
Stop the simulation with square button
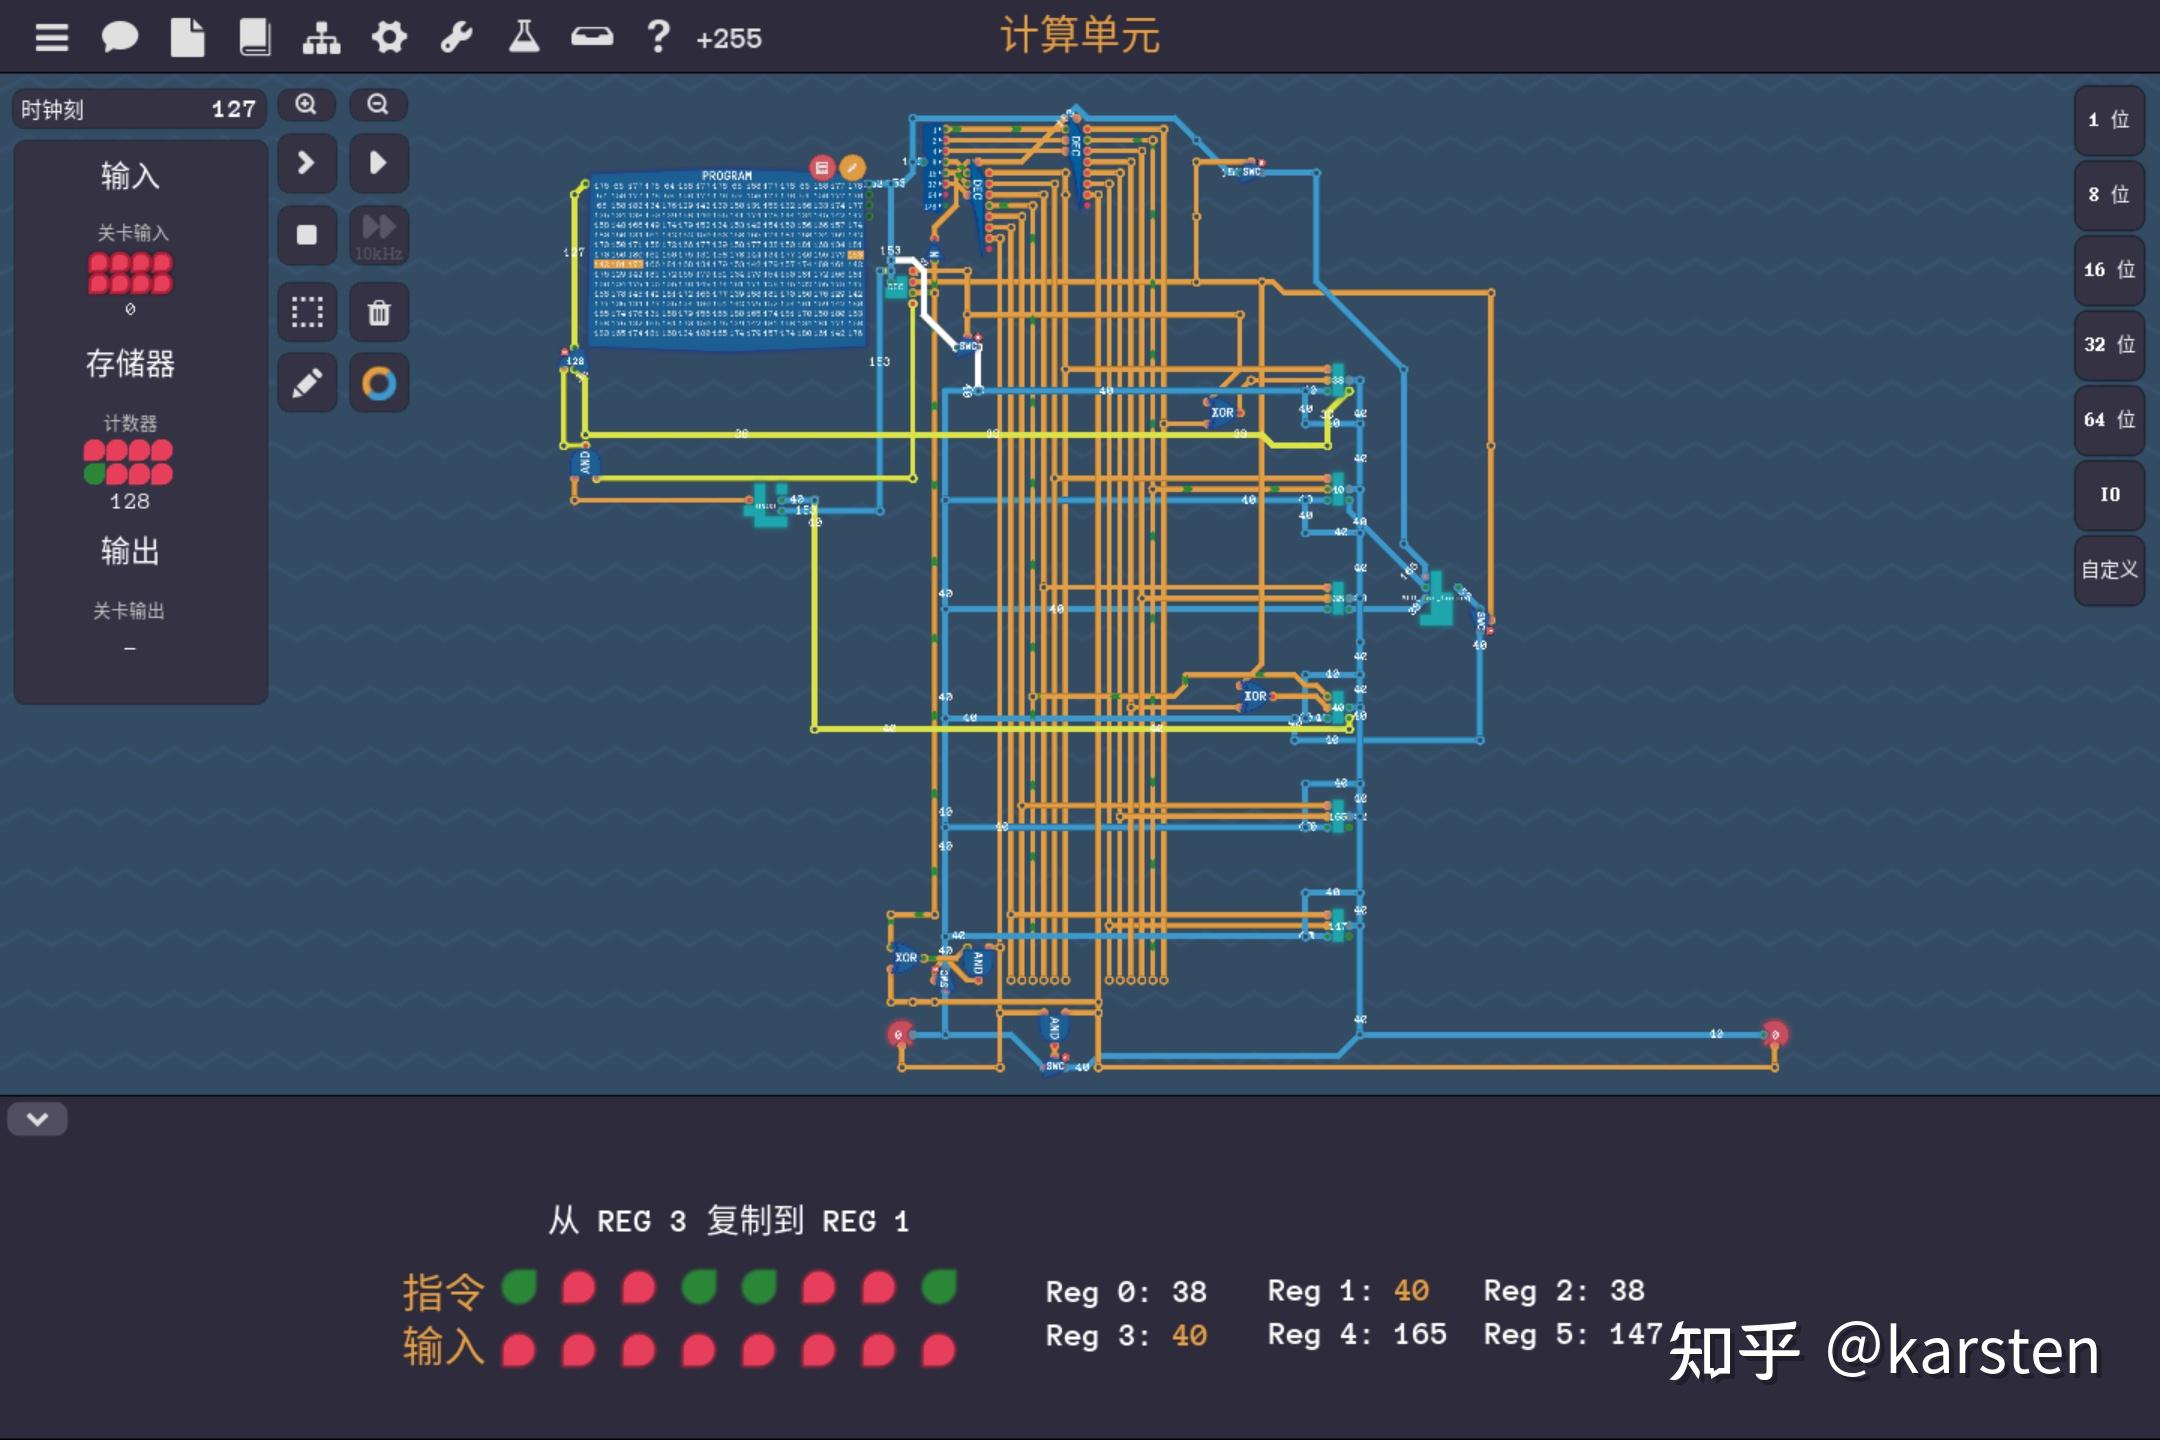point(306,235)
